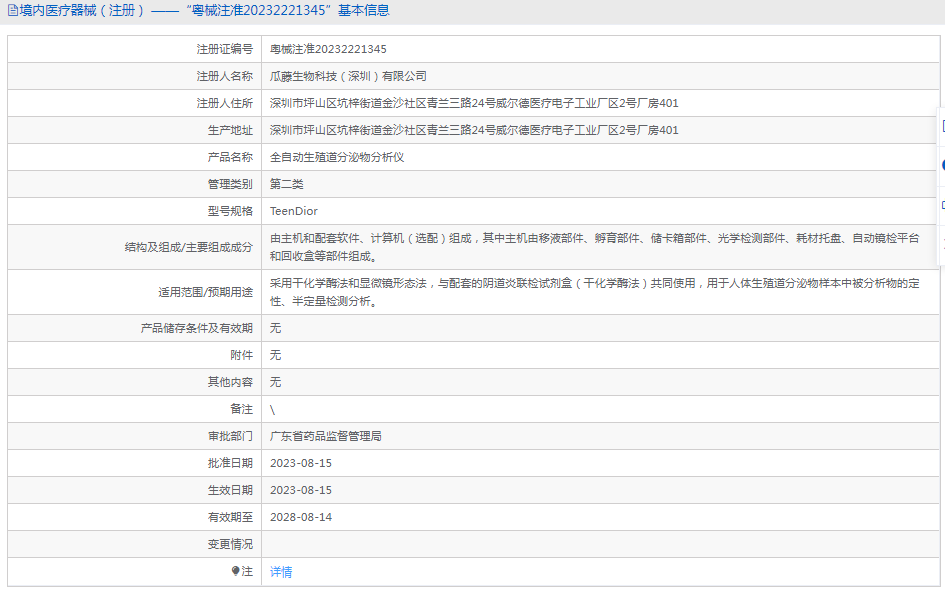Click the 注册证编号 label cell
Image resolution: width=945 pixels, height=594 pixels.
[134, 49]
